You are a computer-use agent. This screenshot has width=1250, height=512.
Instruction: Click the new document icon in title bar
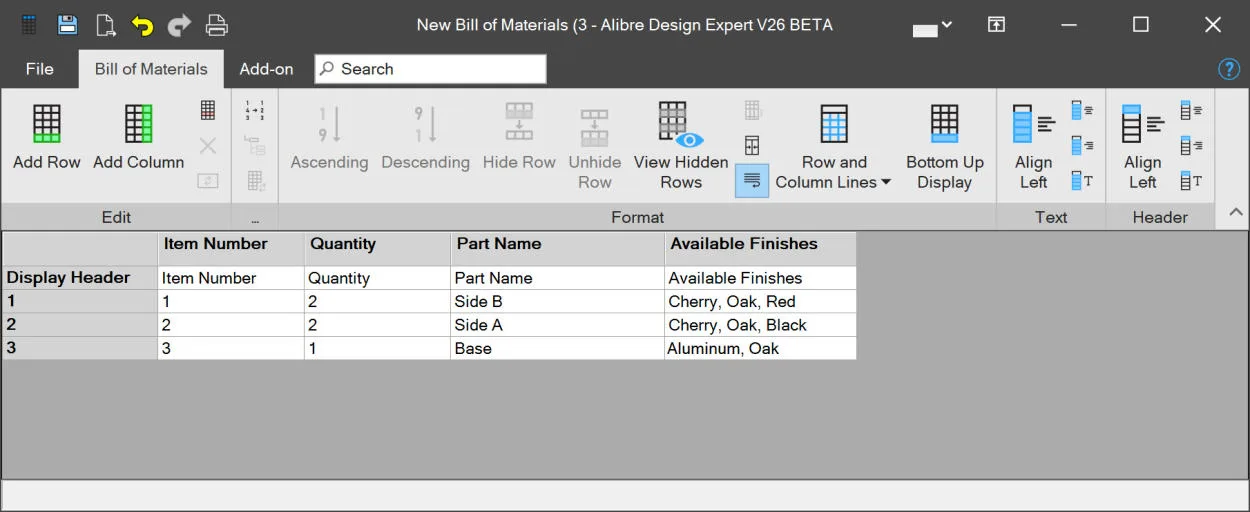pyautogui.click(x=105, y=25)
